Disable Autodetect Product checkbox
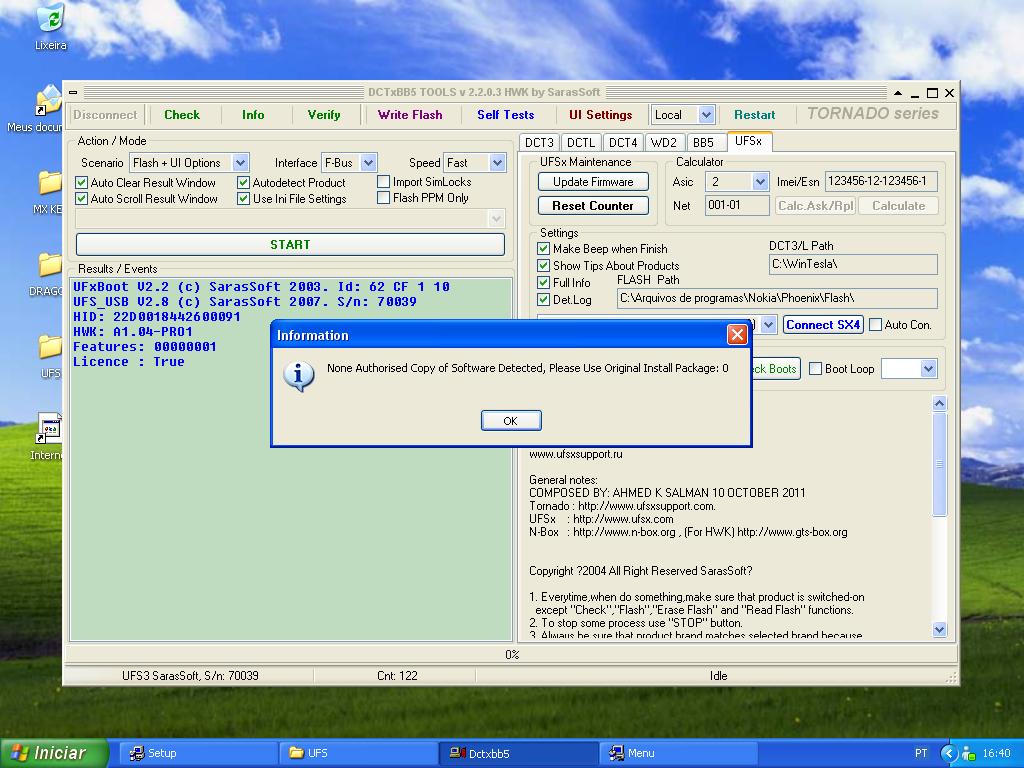The width and height of the screenshot is (1024, 768). coord(244,182)
